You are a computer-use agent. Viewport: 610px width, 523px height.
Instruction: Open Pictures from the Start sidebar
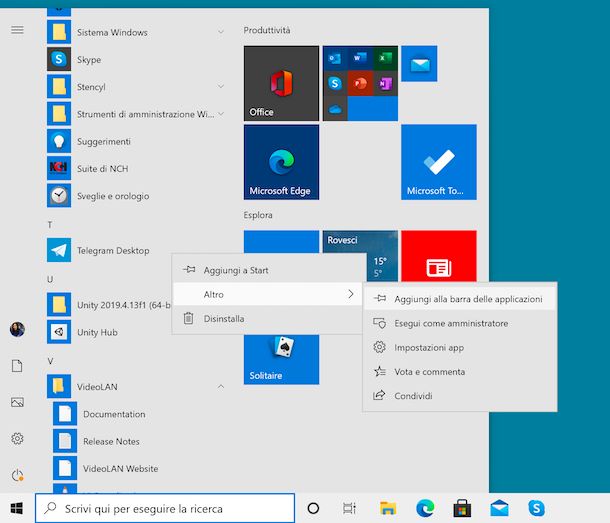(x=17, y=402)
